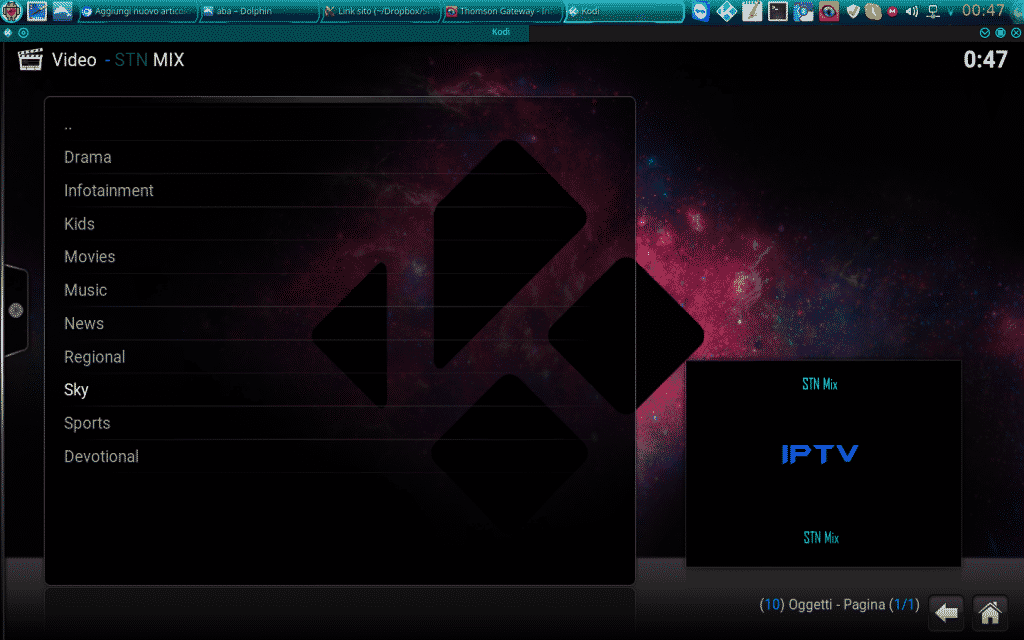Open the Regional category
This screenshot has width=1024, height=640.
click(340, 357)
